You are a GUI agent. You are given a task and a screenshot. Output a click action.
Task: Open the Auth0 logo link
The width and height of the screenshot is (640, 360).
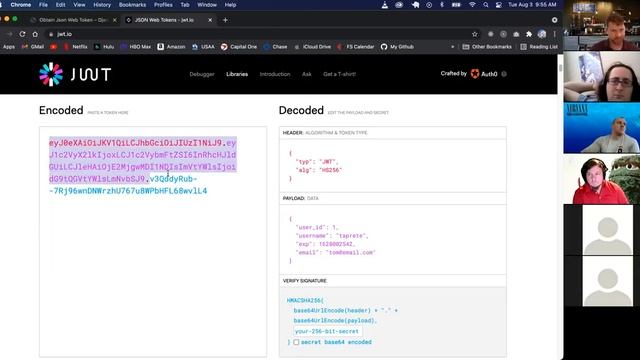click(484, 74)
